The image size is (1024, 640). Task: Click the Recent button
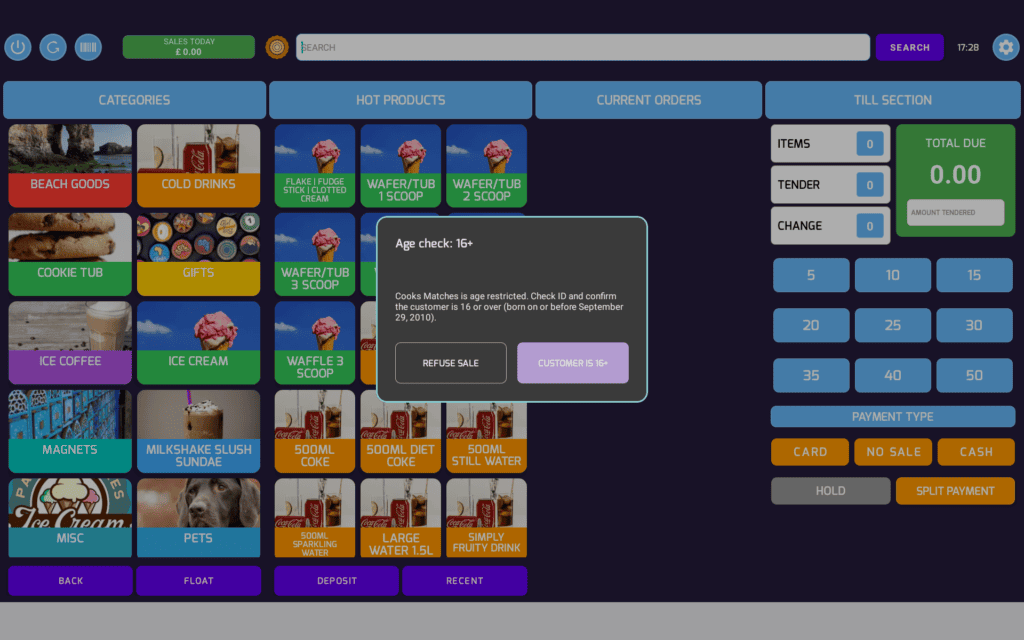pos(464,581)
